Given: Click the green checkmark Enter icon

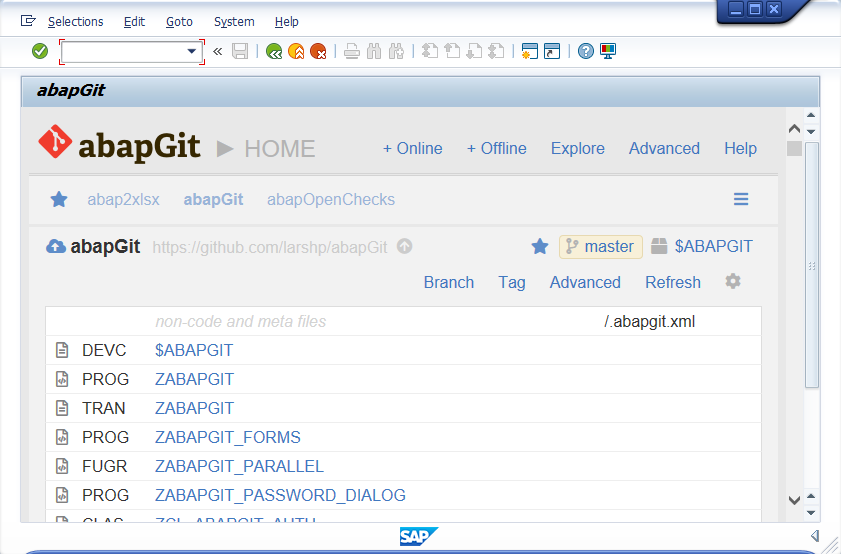Looking at the screenshot, I should 40,51.
